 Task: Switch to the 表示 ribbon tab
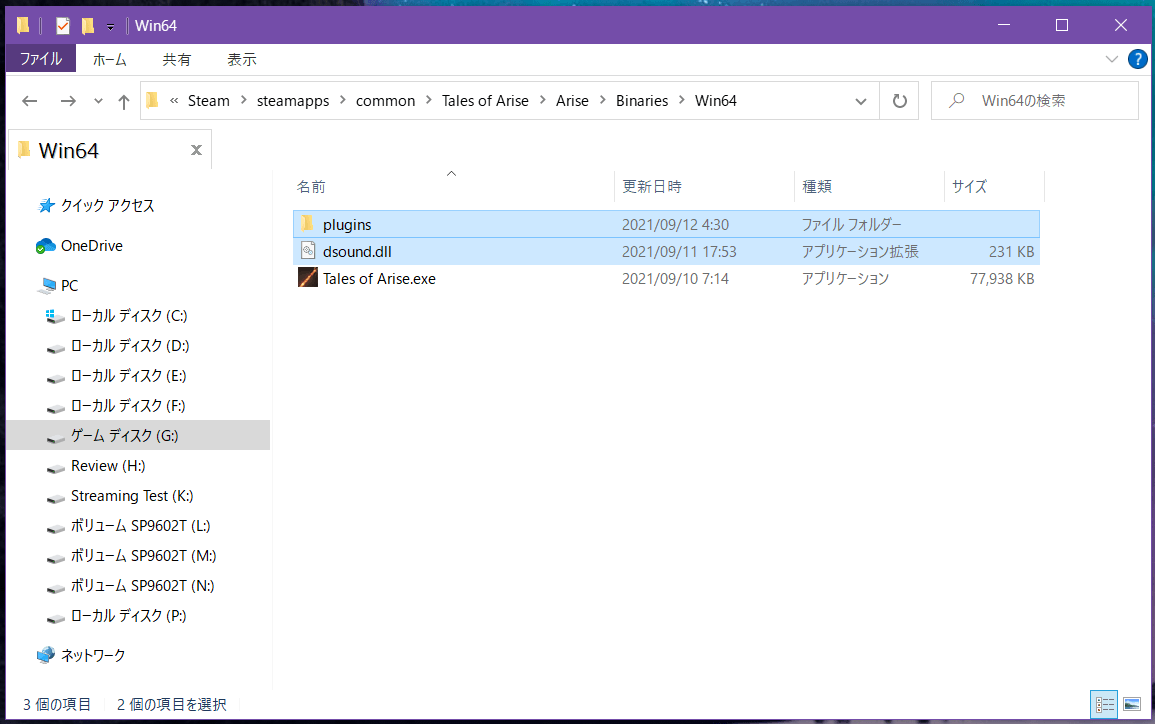[x=242, y=60]
